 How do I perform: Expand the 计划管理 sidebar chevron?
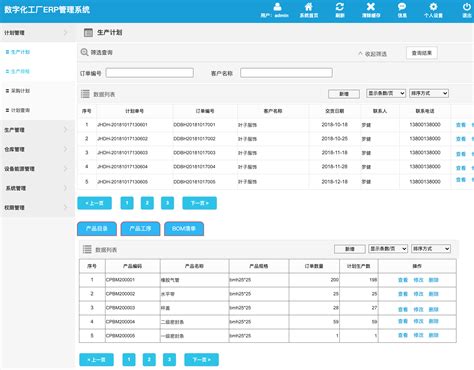[65, 32]
